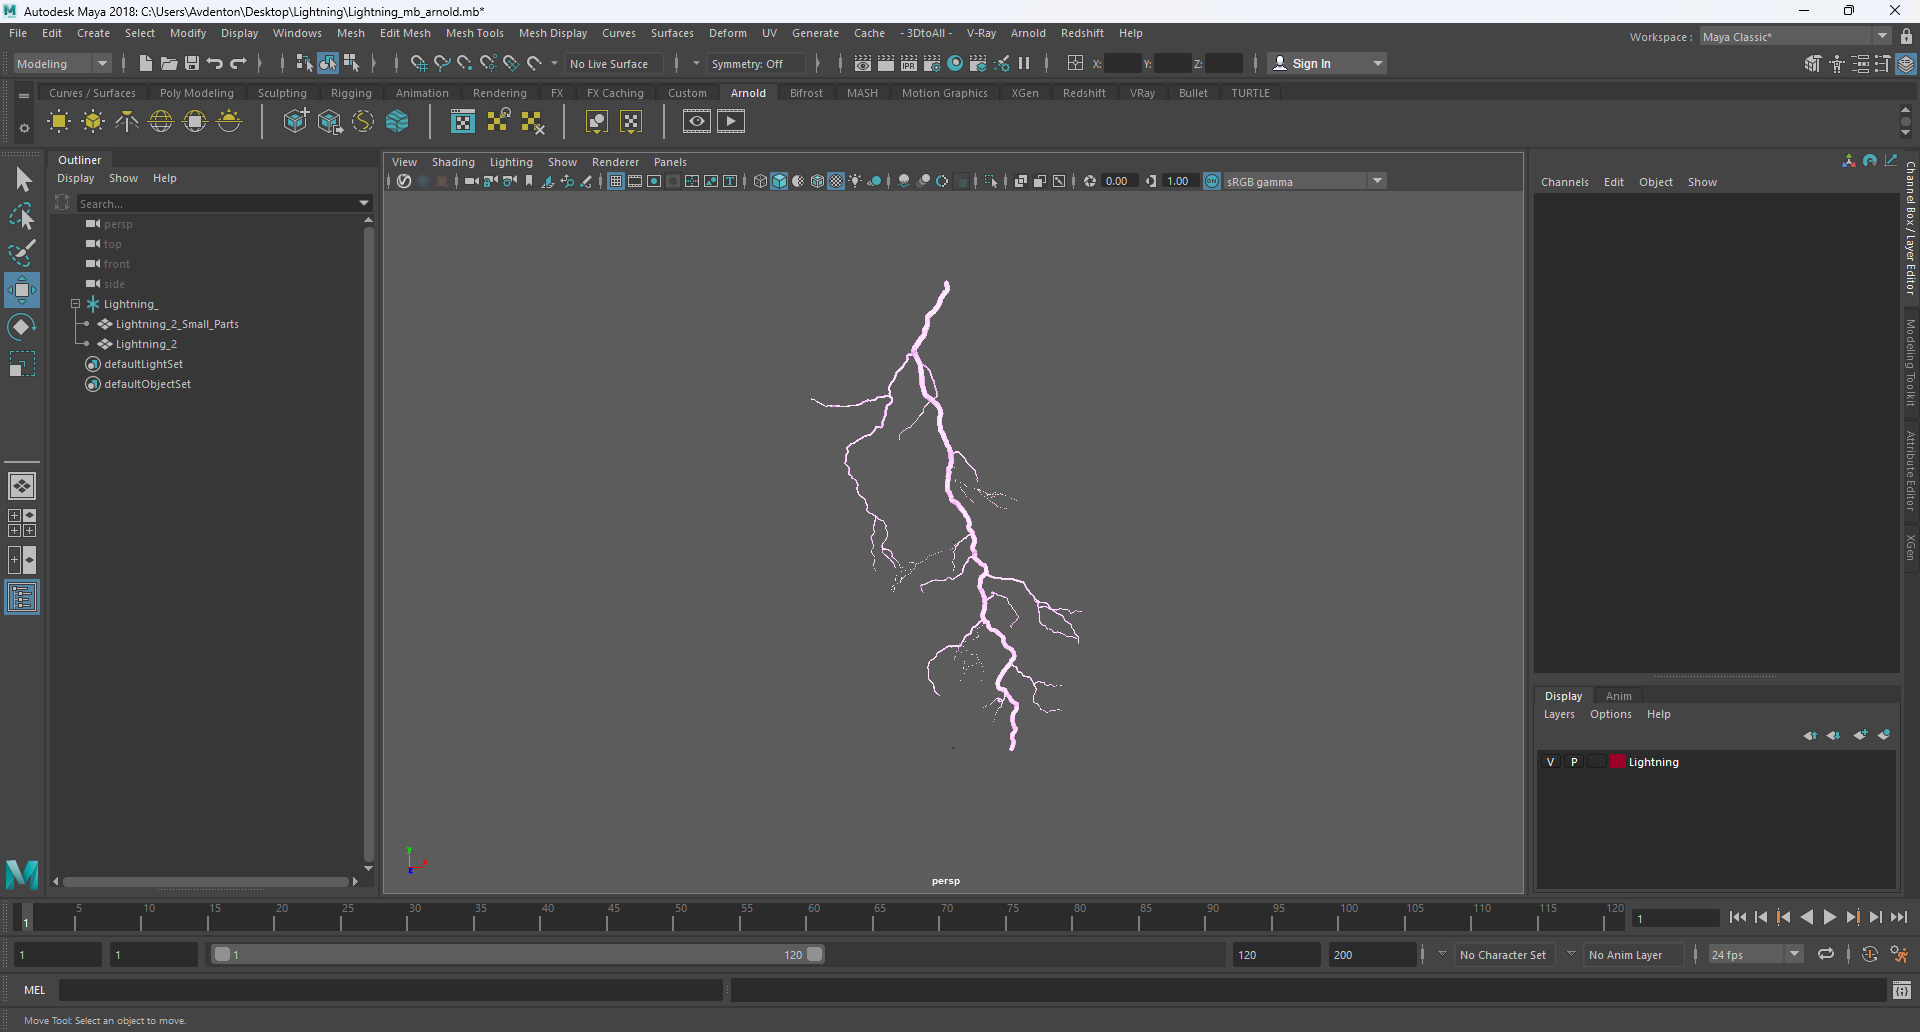Switch to the Poly Modeling shelf tab

[x=196, y=93]
